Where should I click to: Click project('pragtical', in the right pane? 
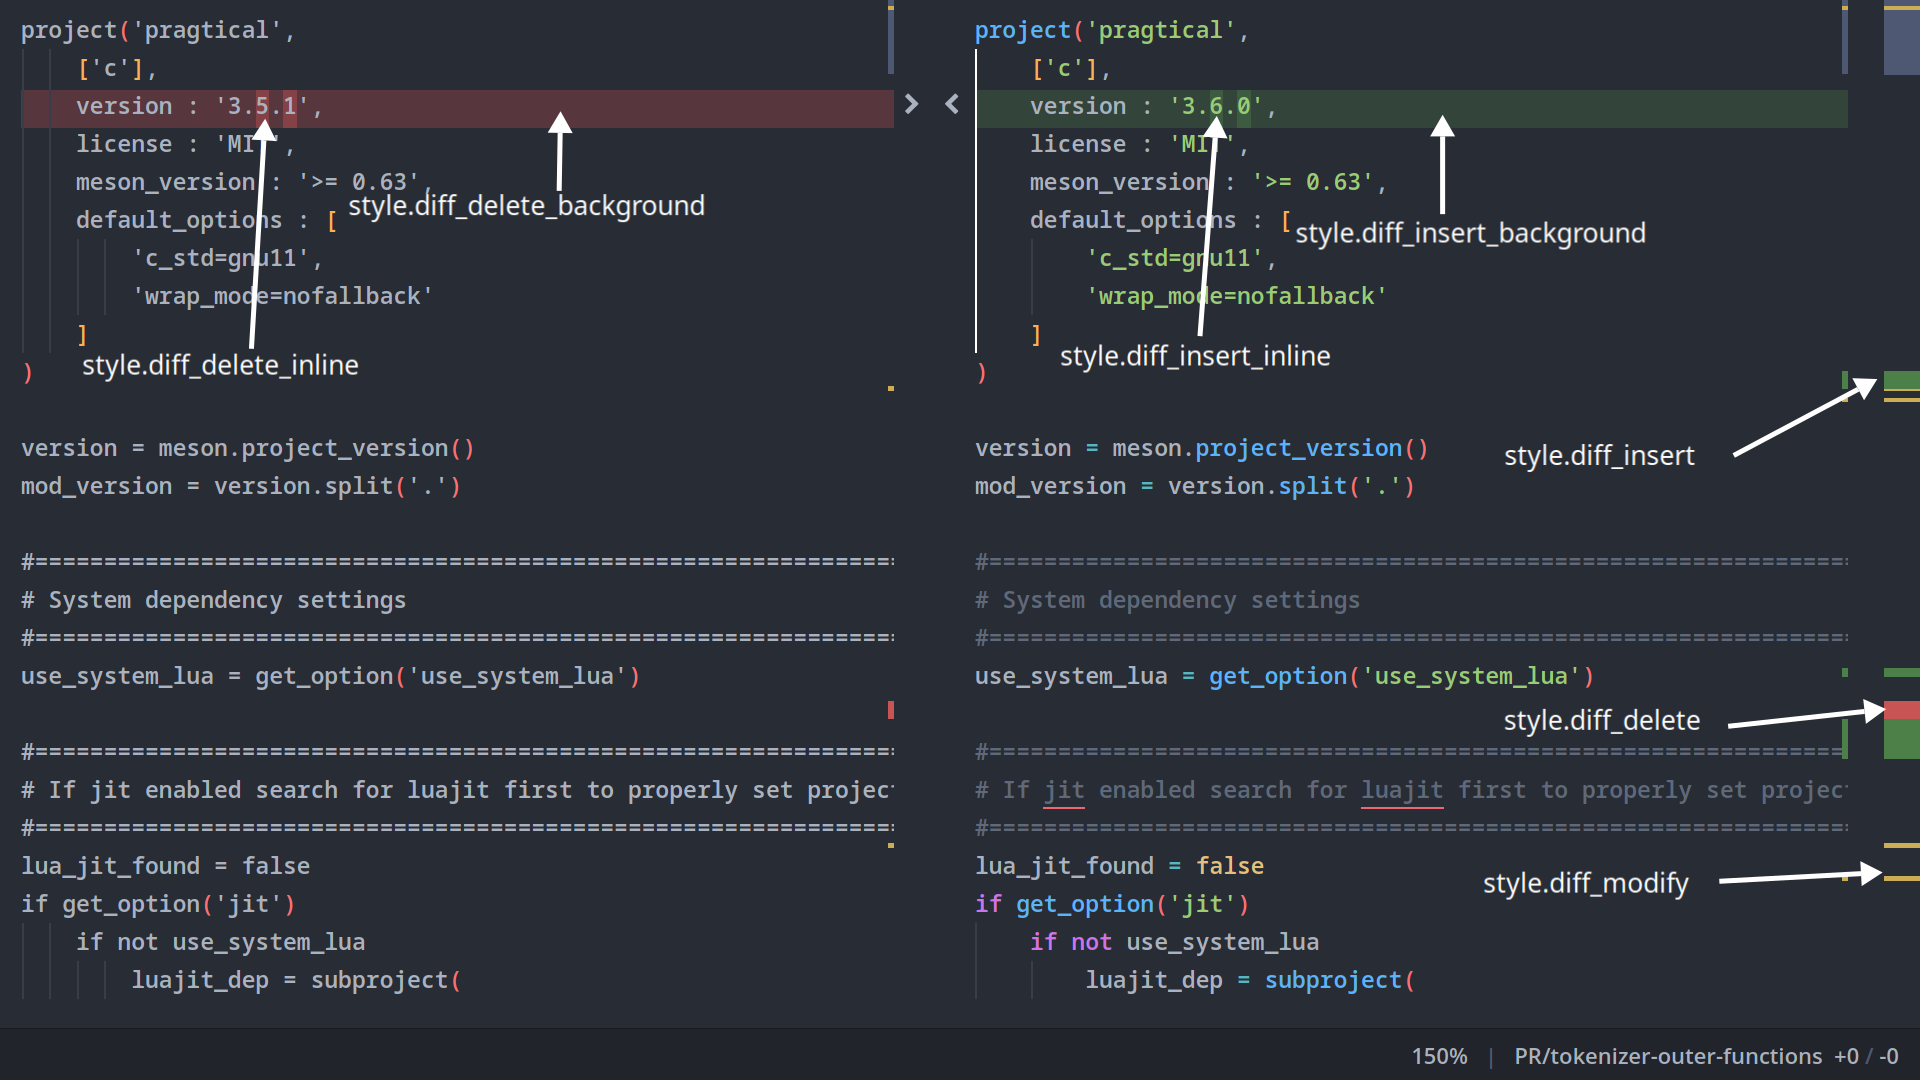tap(1112, 31)
